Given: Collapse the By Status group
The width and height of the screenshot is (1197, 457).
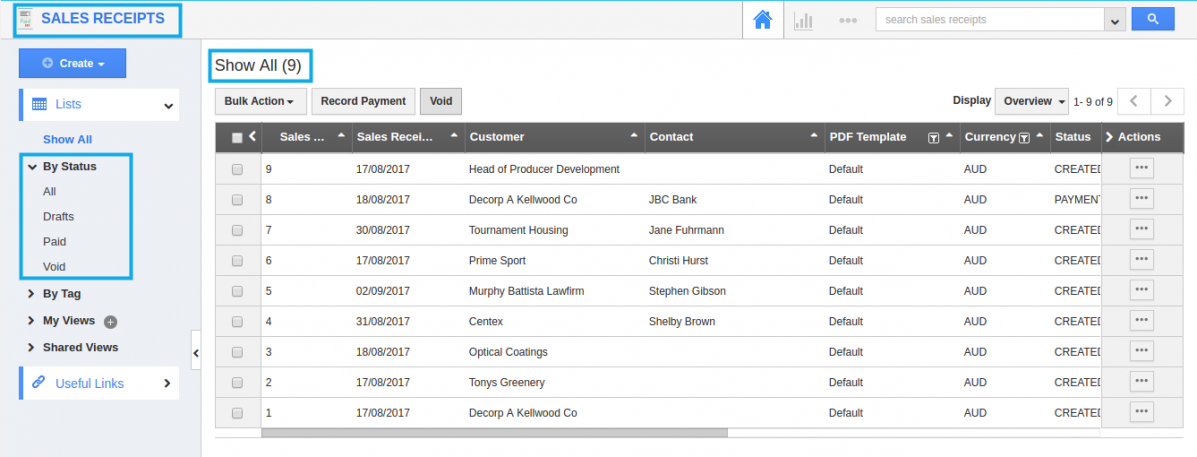Looking at the screenshot, I should 32,166.
